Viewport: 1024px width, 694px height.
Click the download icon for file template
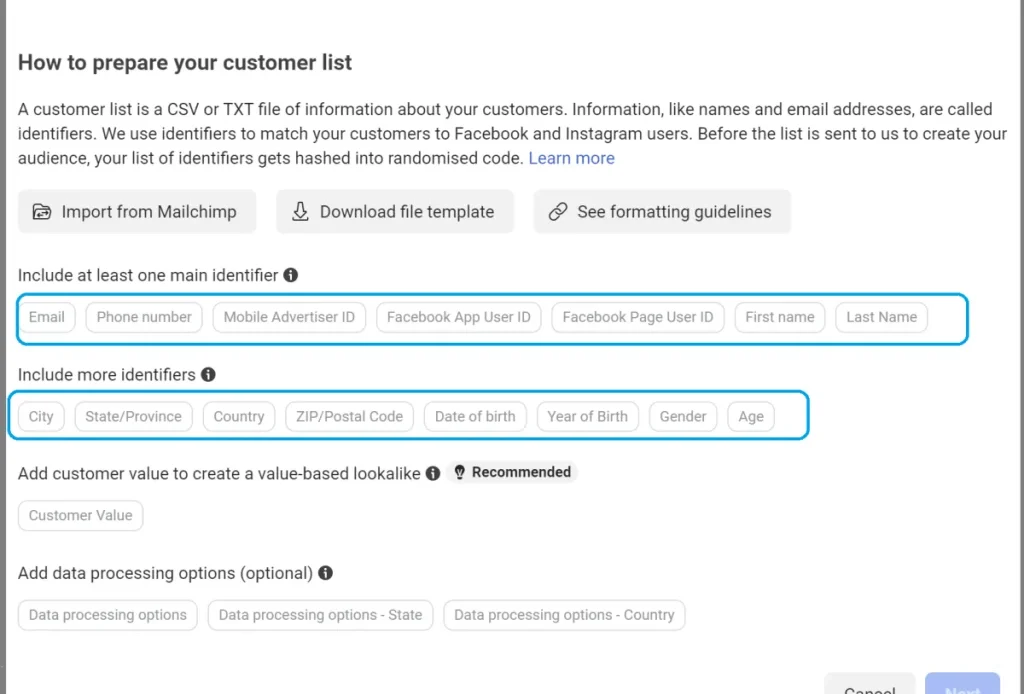click(300, 212)
